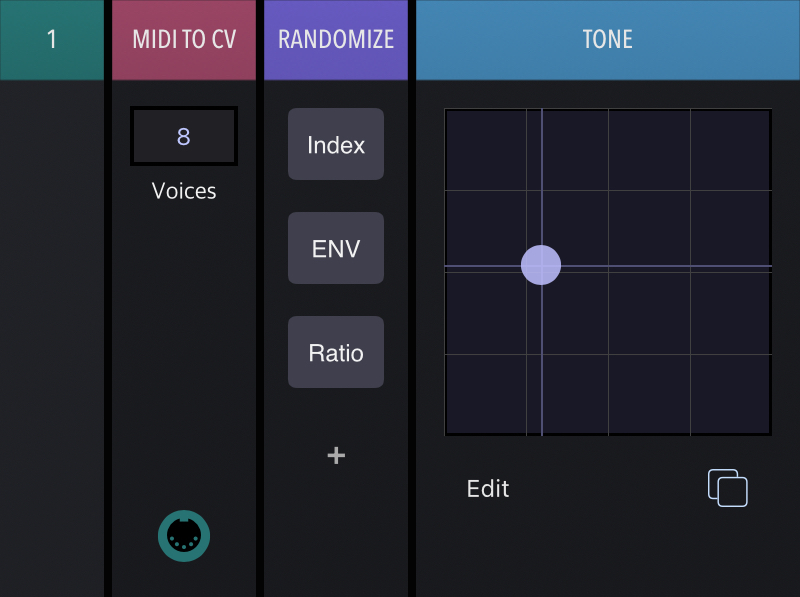Click the Index randomize button
This screenshot has height=597, width=800.
point(336,144)
